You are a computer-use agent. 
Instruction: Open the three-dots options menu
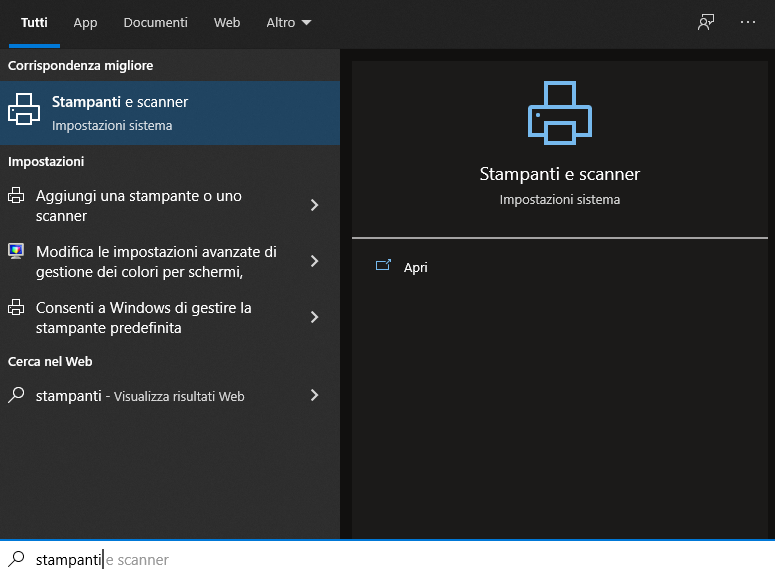click(x=747, y=22)
